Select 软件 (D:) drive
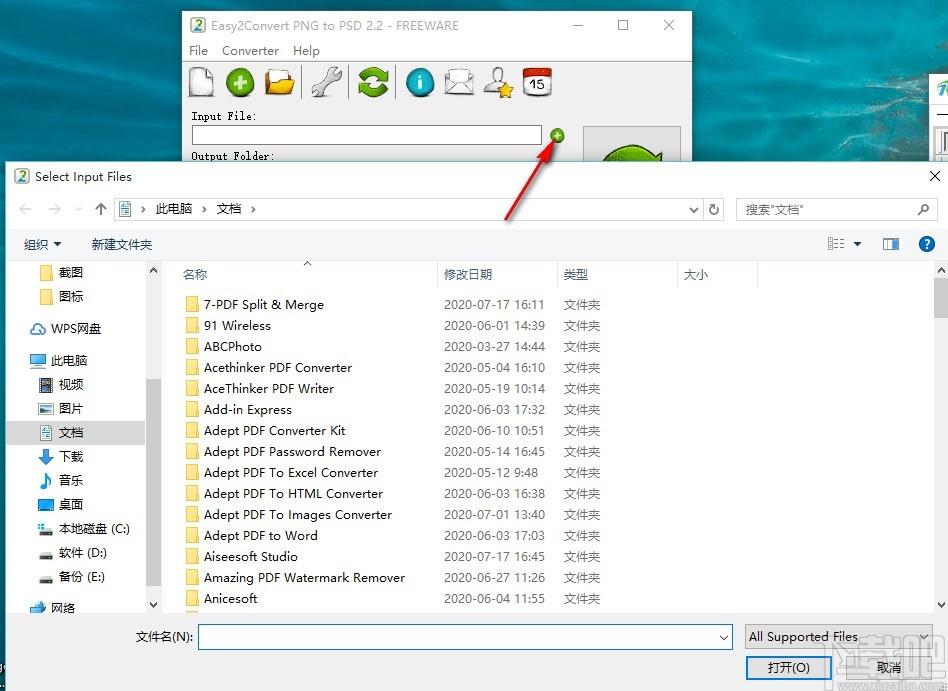The height and width of the screenshot is (691, 948). pyautogui.click(x=82, y=553)
